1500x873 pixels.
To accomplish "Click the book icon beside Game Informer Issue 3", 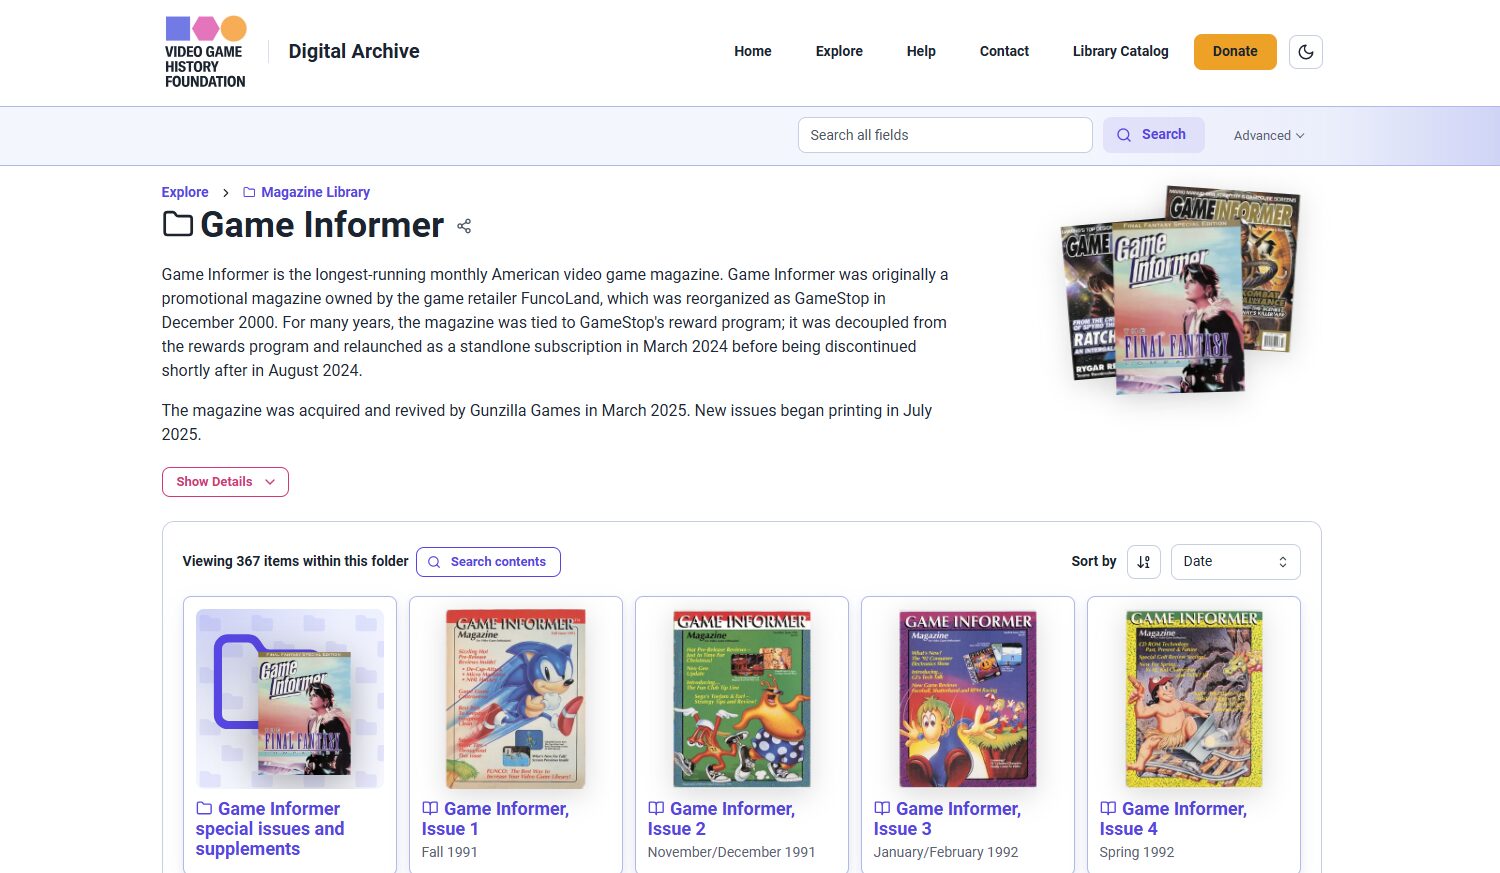I will 881,808.
